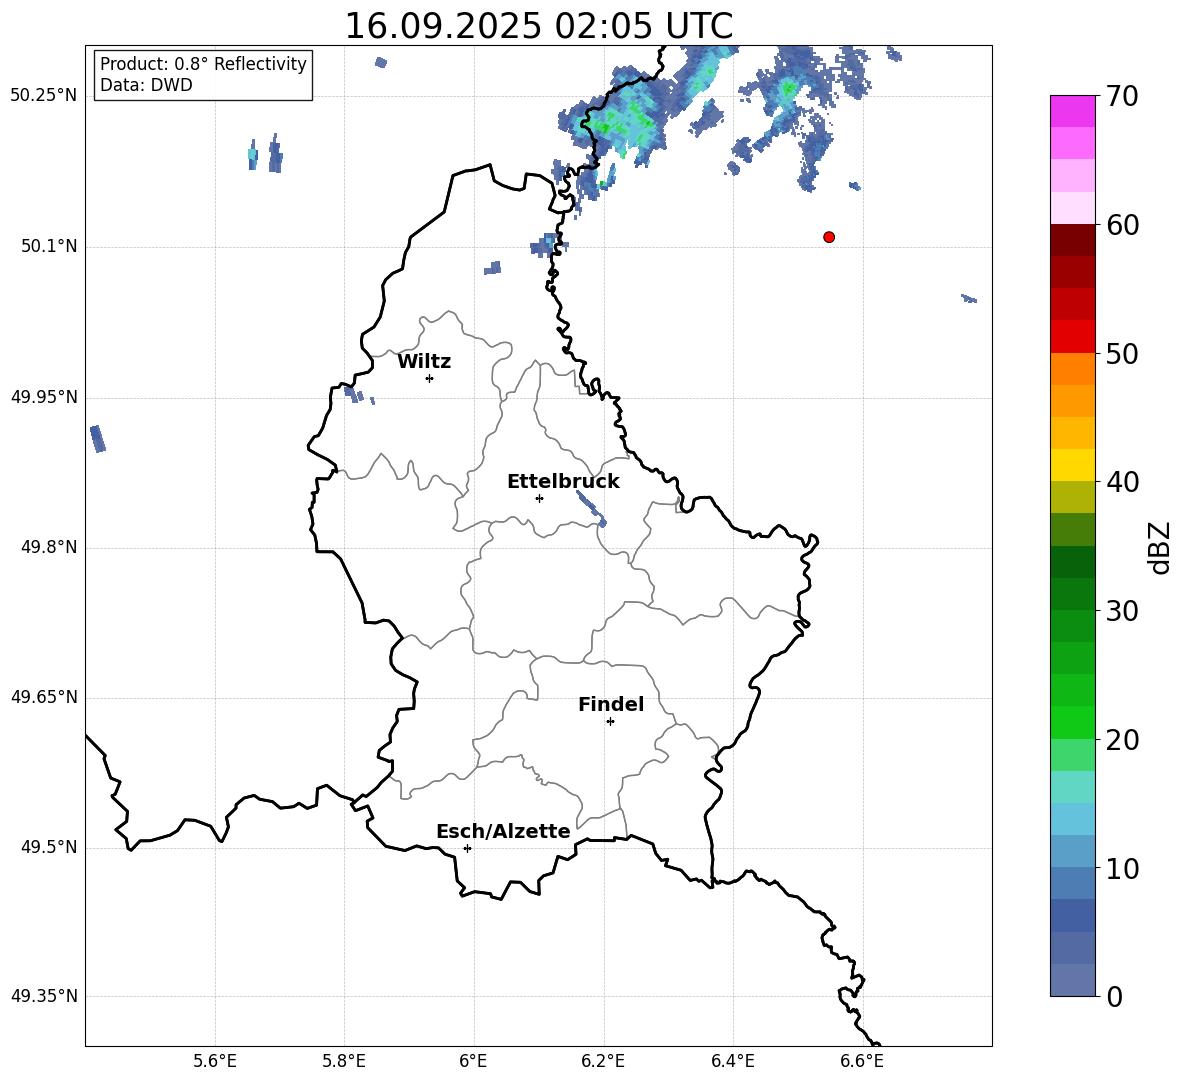Click the 50.25°N latitude label
Viewport: 1184px width, 1081px height.
44,96
